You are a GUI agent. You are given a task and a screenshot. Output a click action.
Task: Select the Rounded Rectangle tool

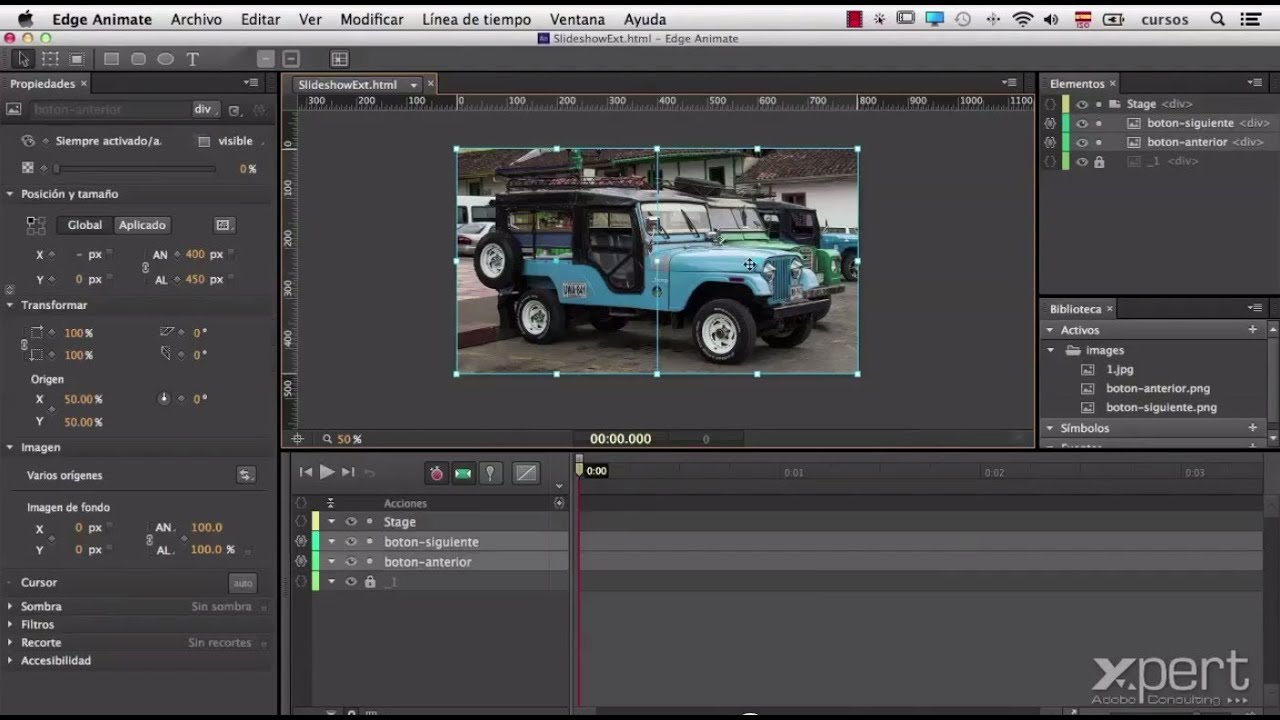coord(138,59)
